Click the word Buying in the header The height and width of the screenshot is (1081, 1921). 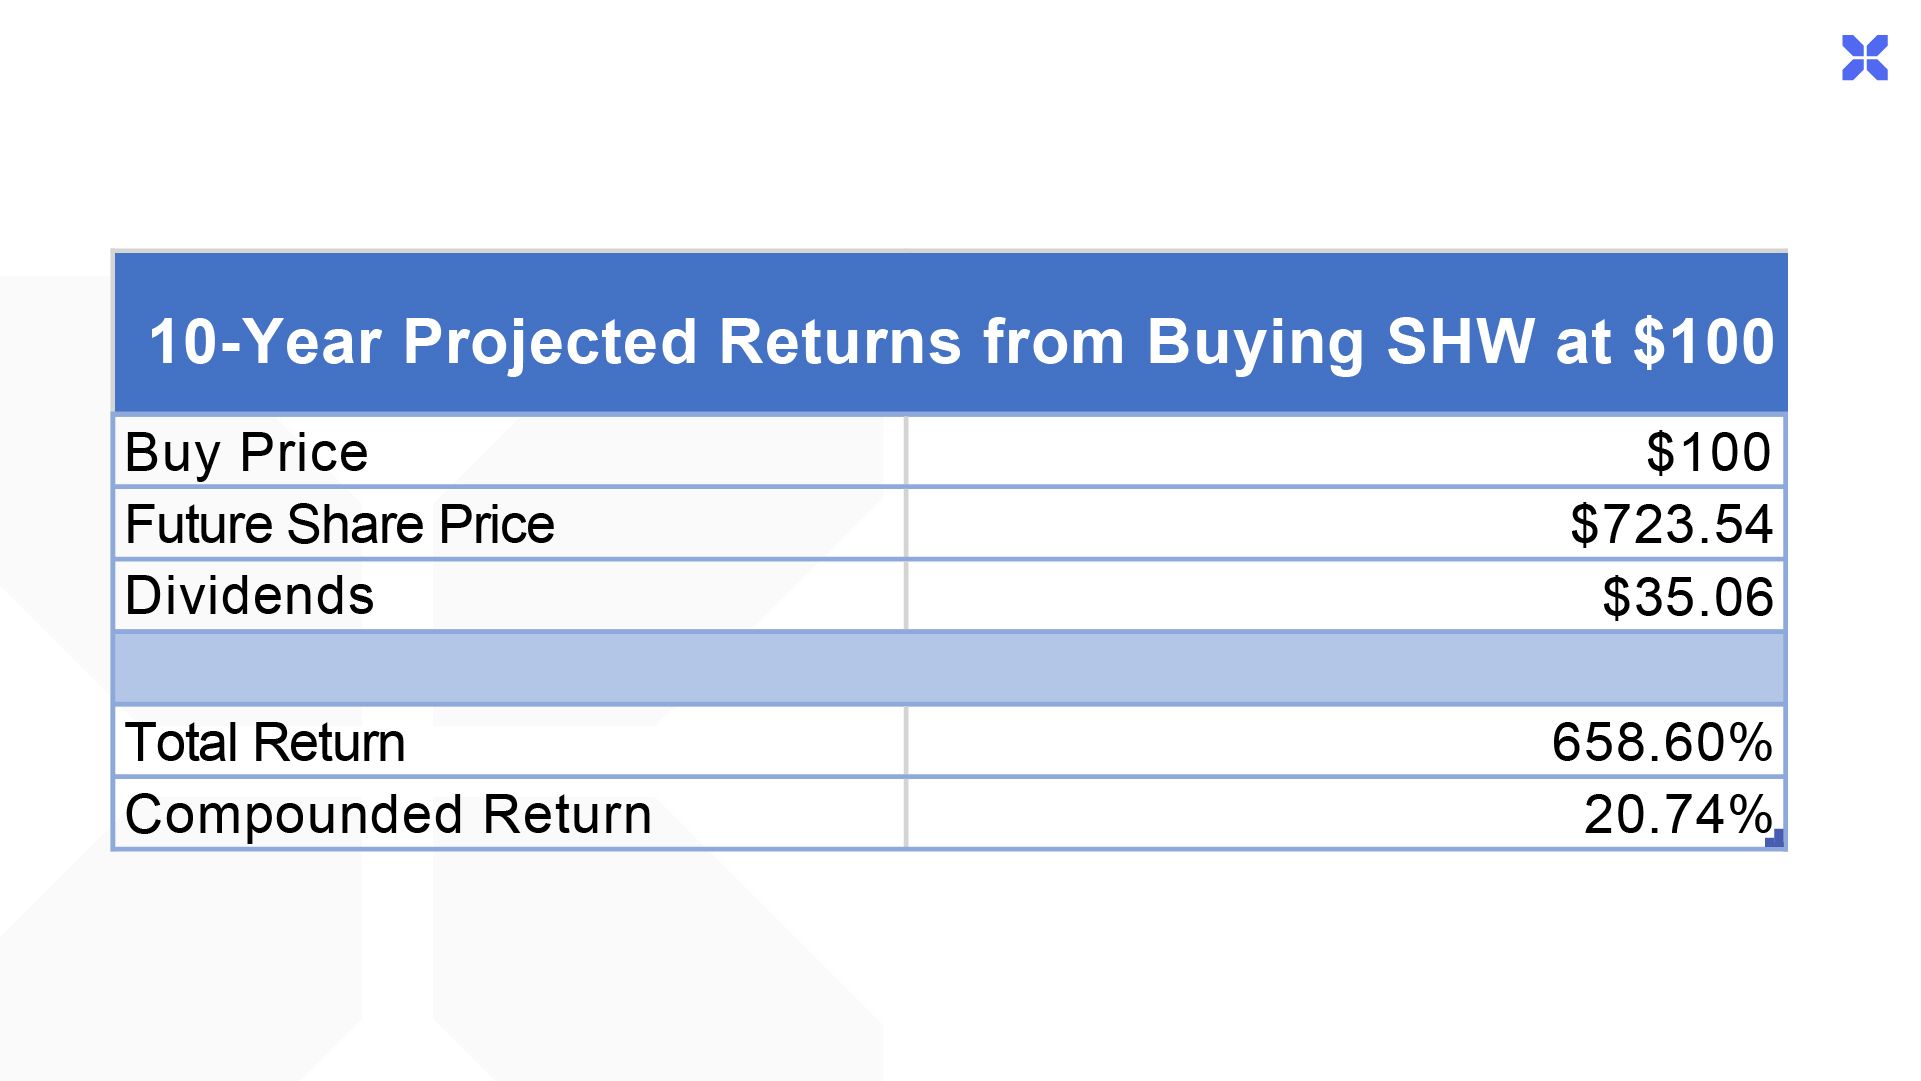(x=1255, y=343)
